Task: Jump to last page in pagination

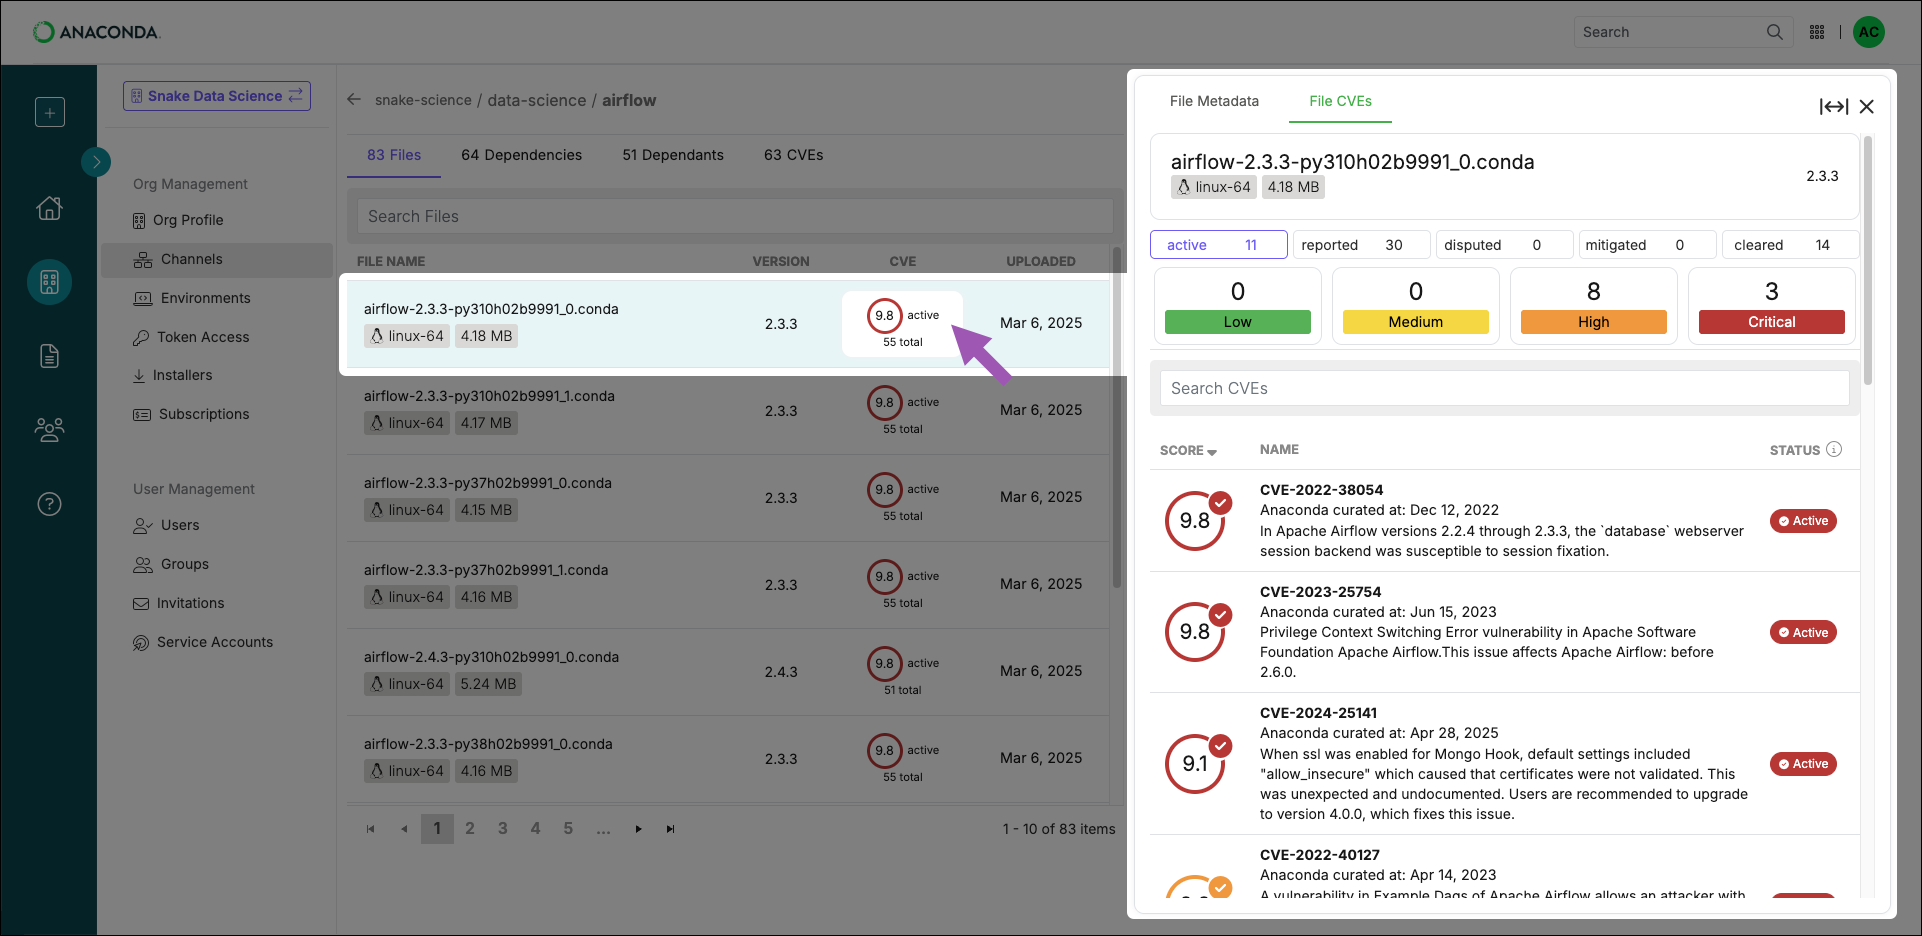Action: point(670,829)
